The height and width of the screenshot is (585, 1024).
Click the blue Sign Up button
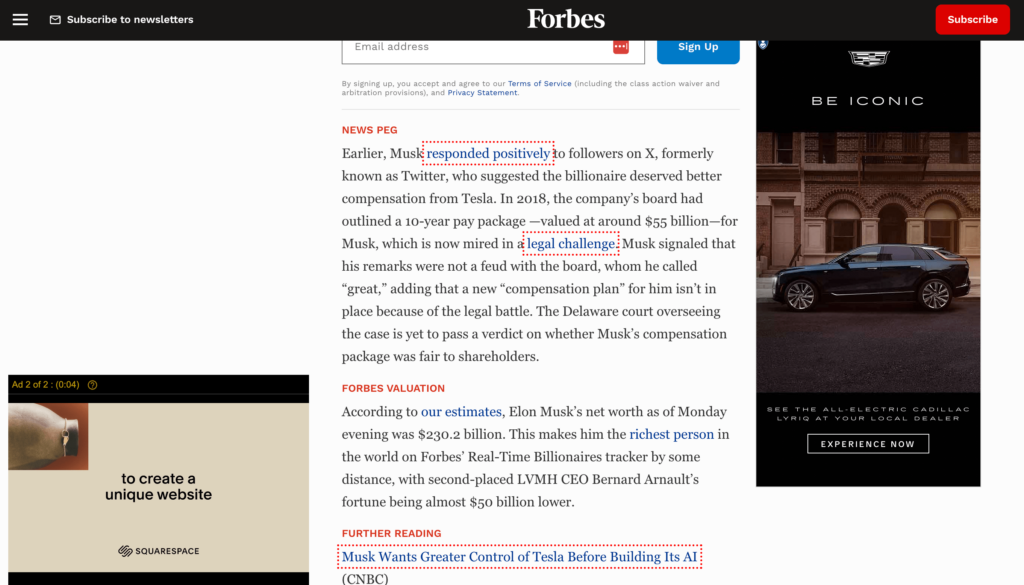697,47
